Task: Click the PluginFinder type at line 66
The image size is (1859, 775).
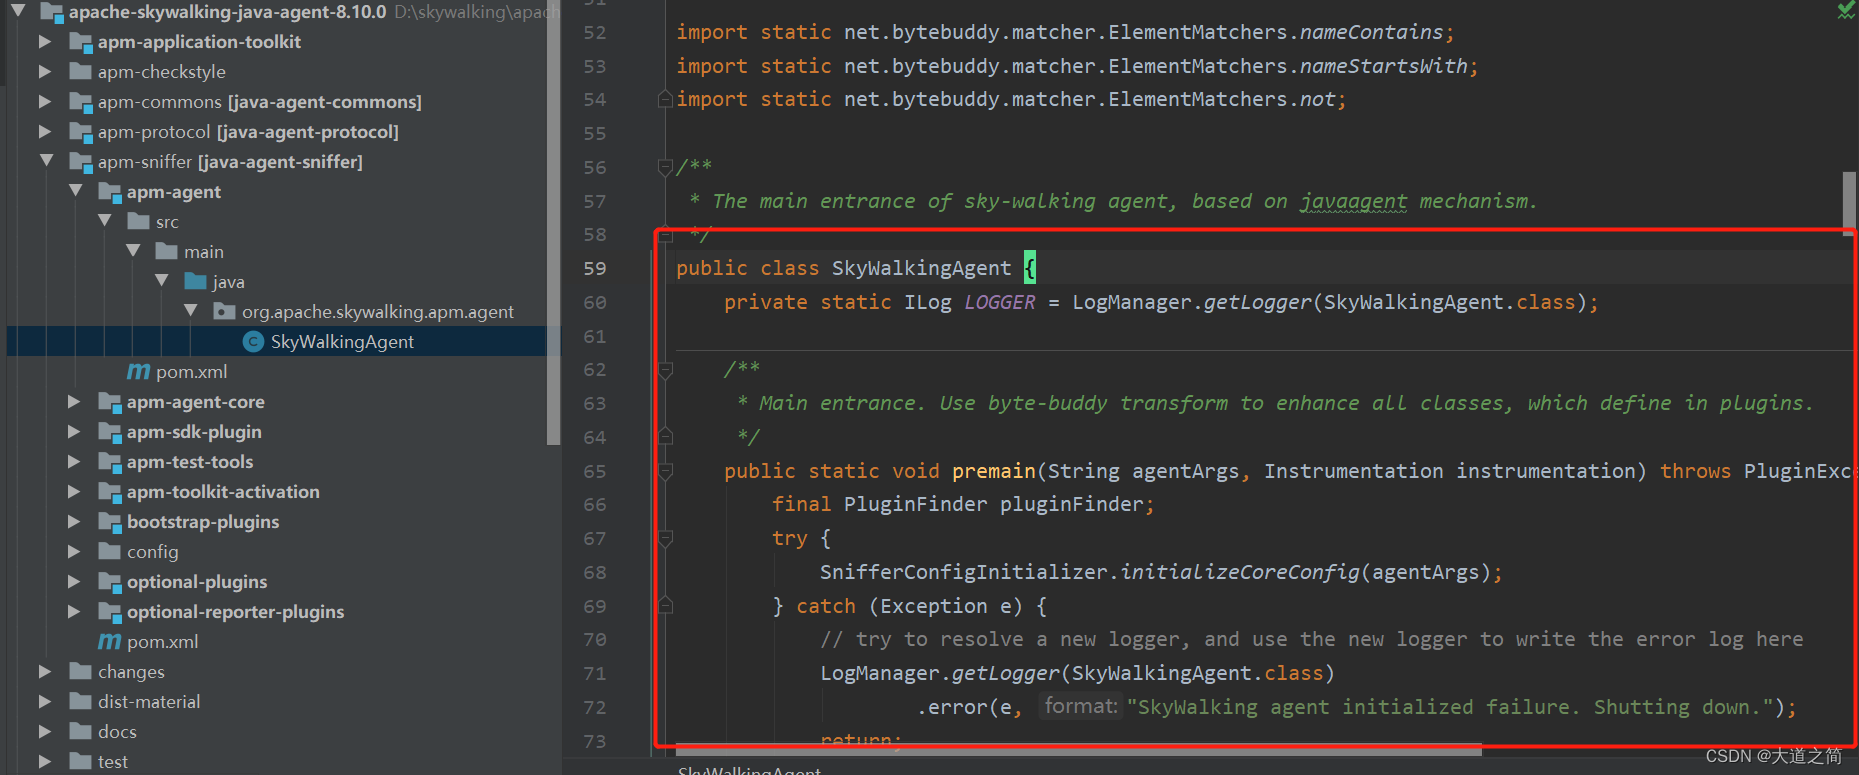Action: (x=915, y=504)
